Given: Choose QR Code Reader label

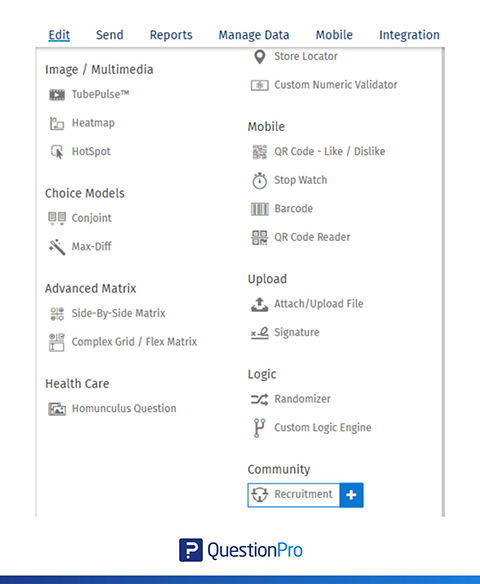Looking at the screenshot, I should pos(312,237).
